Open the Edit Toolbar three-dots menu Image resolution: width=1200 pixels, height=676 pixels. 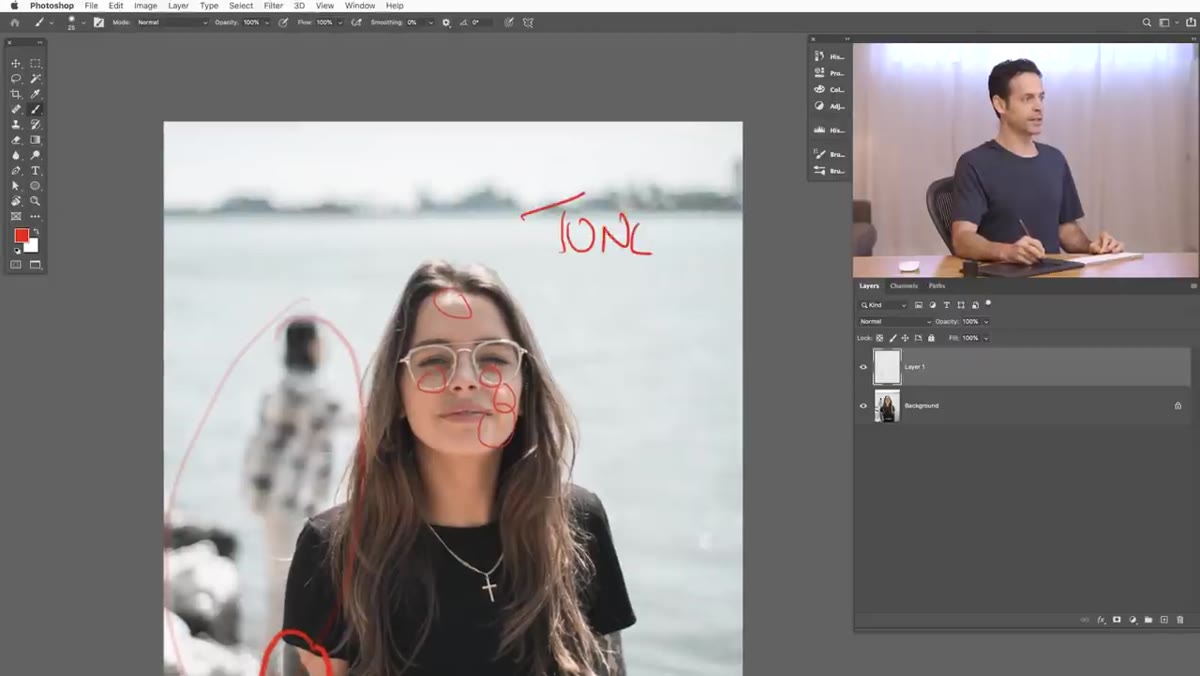pos(35,216)
